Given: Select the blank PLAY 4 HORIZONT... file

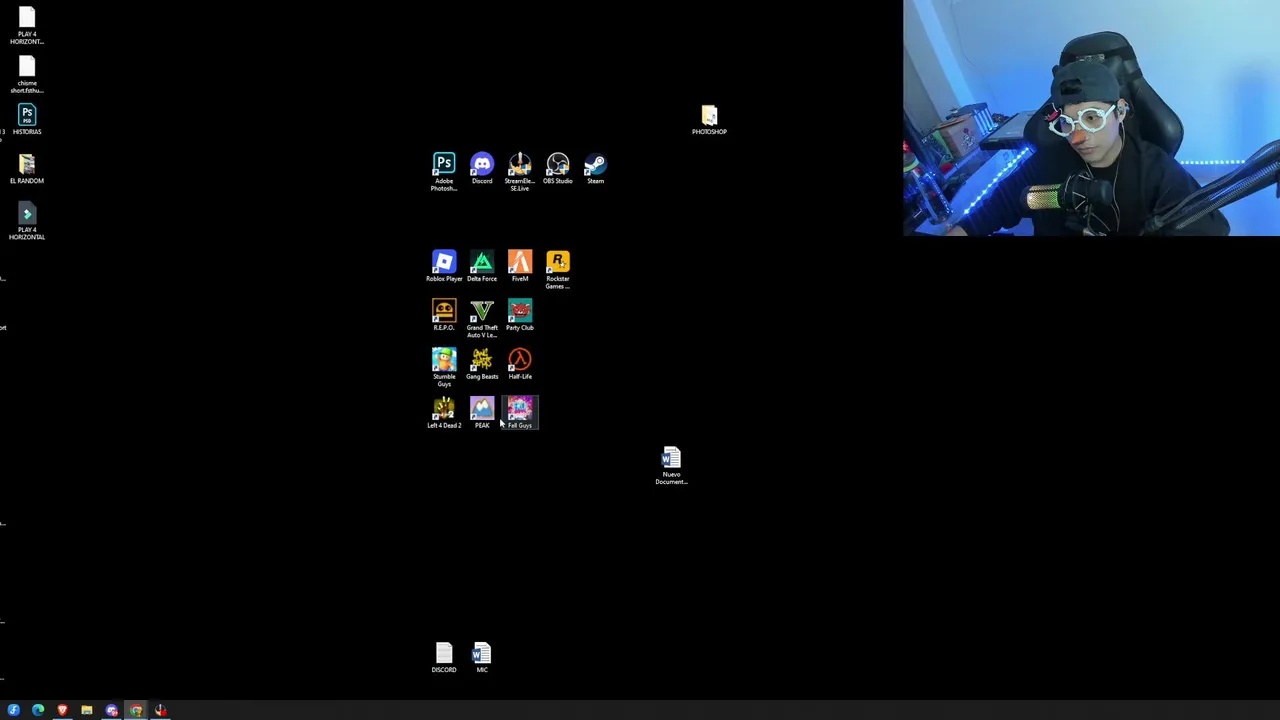Looking at the screenshot, I should coord(27,26).
